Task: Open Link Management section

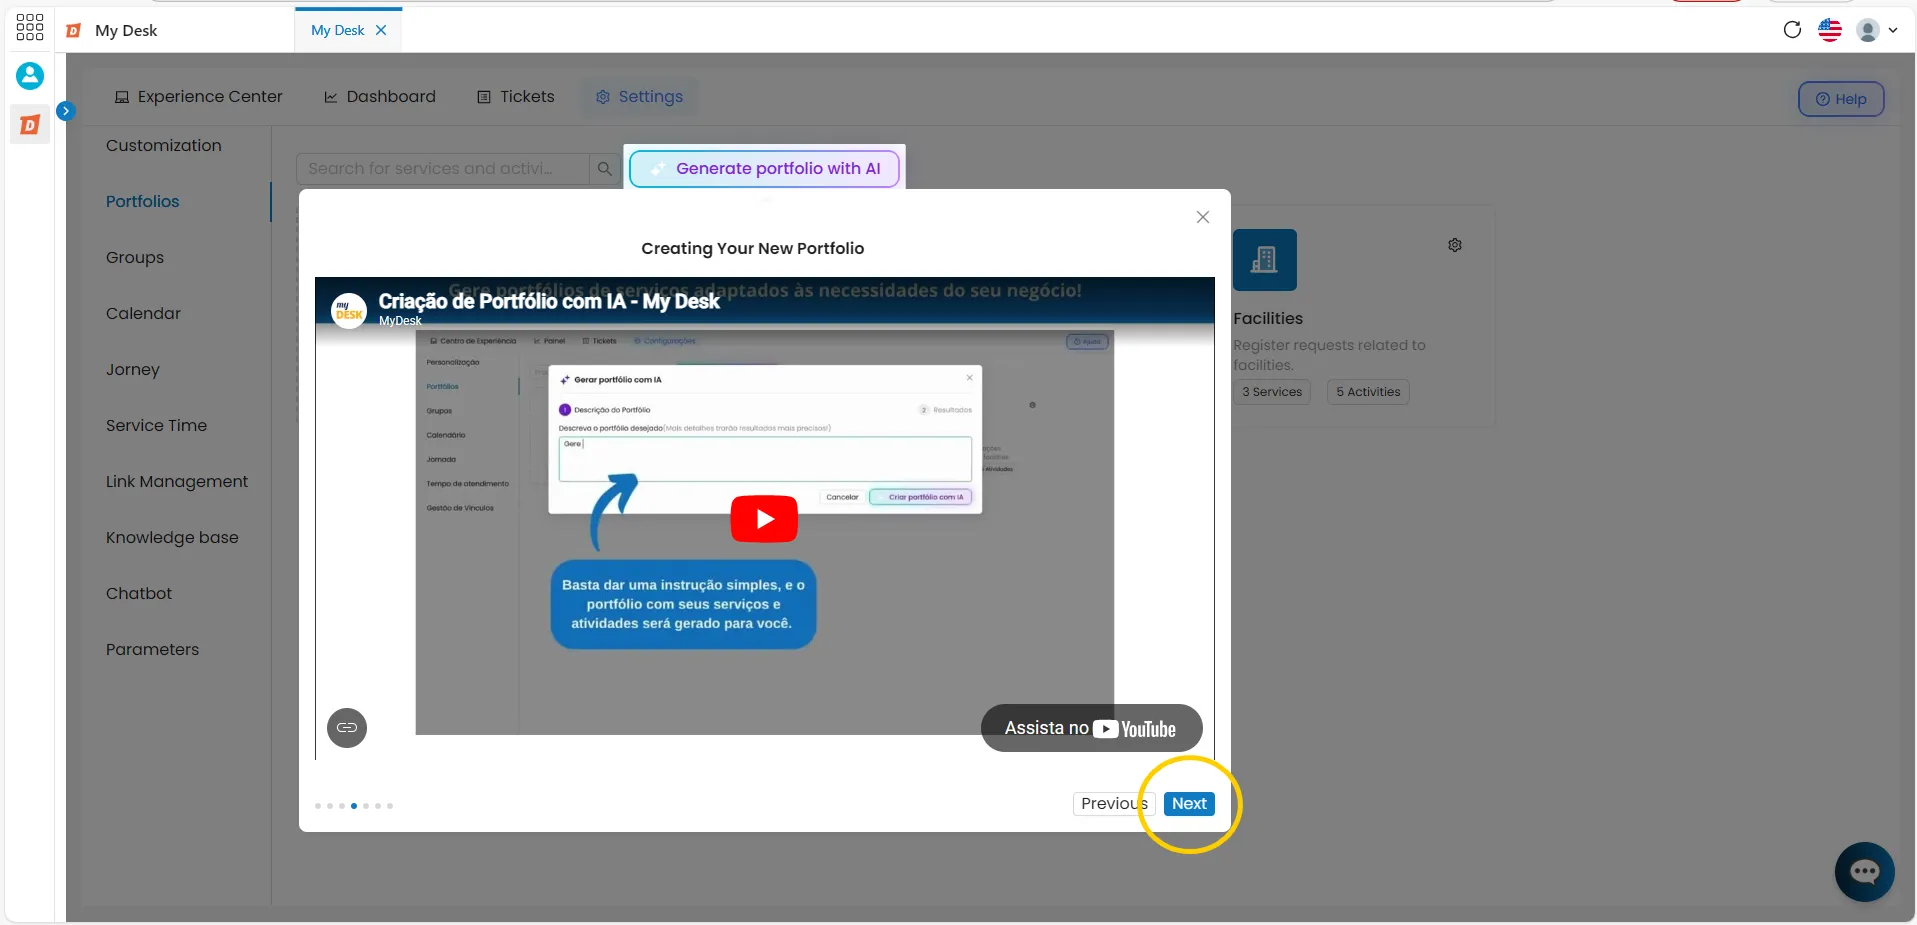Action: pyautogui.click(x=177, y=481)
